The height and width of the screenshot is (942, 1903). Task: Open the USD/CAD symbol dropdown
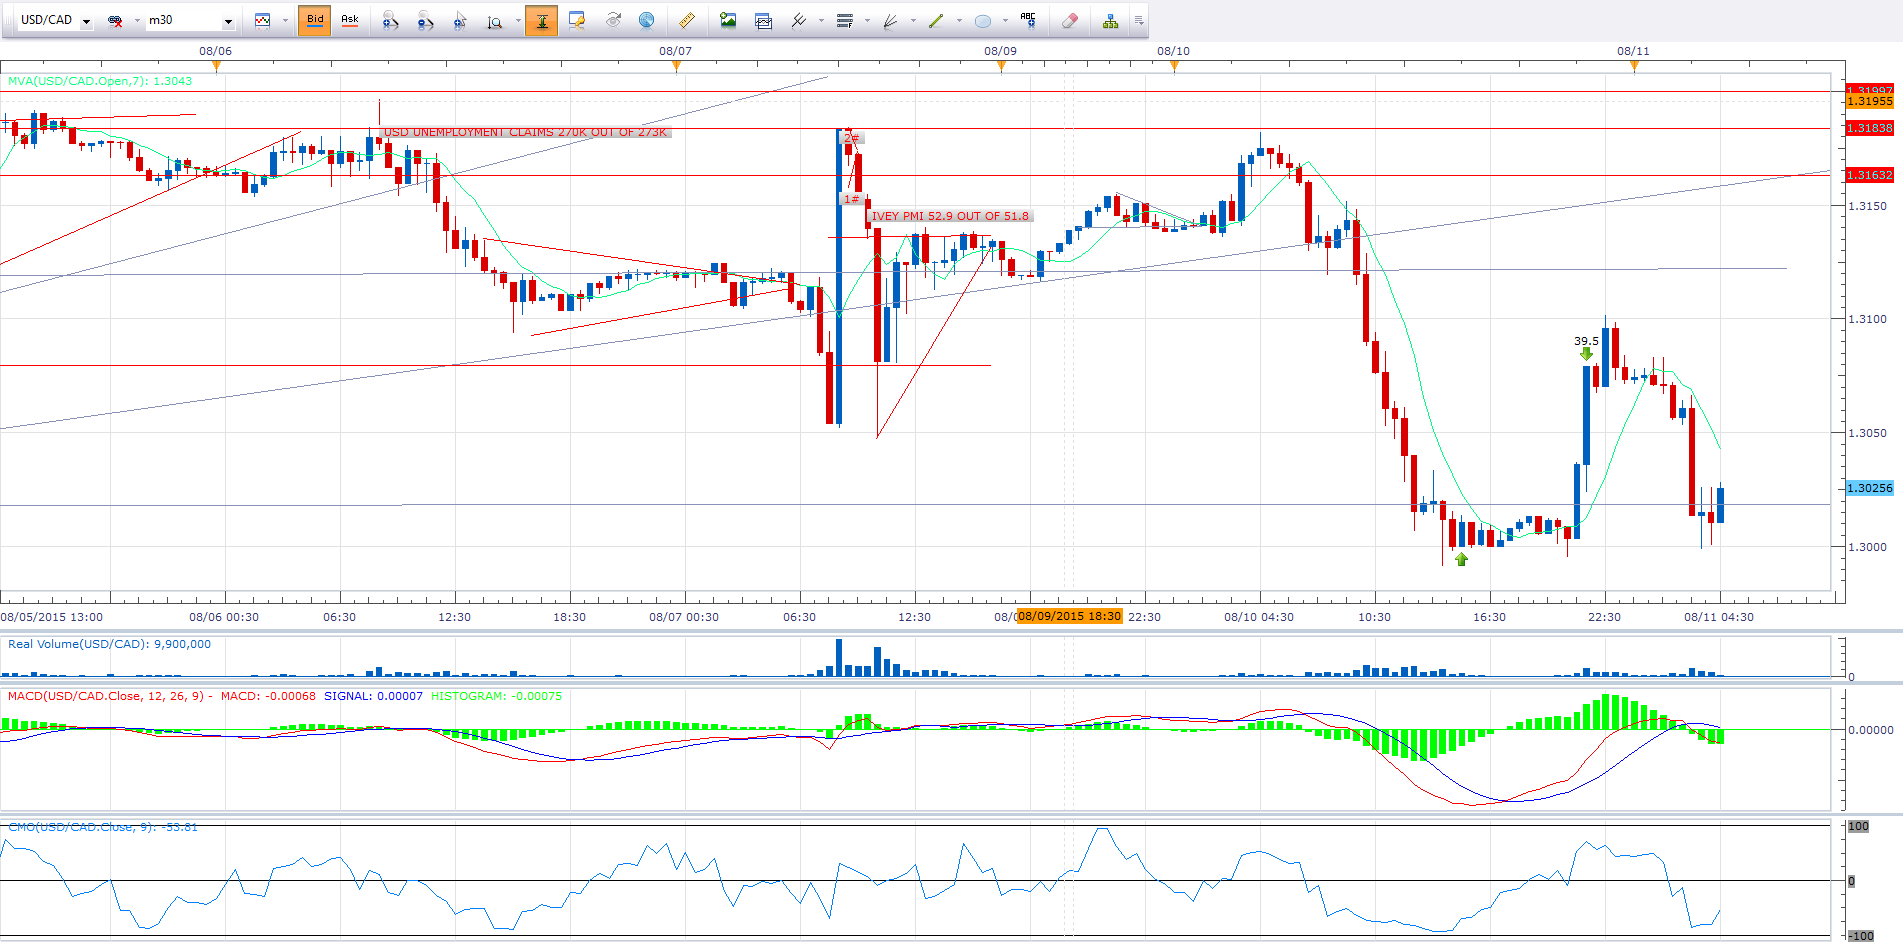click(x=87, y=21)
